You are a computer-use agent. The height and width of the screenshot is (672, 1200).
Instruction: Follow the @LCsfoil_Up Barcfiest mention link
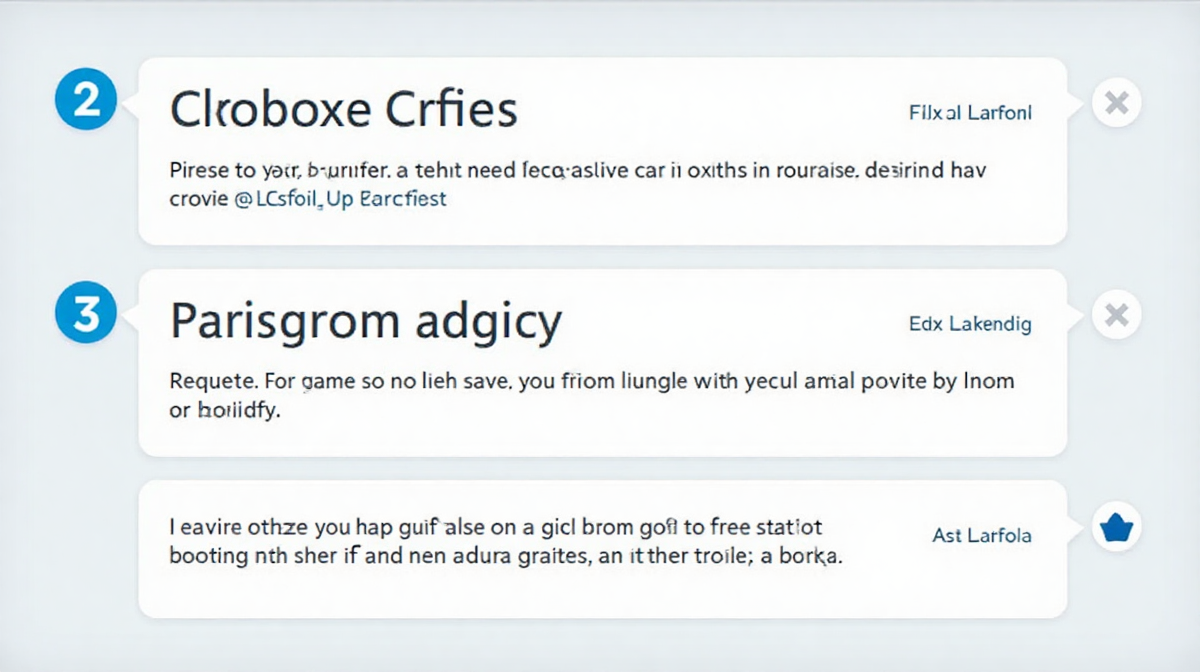[340, 199]
